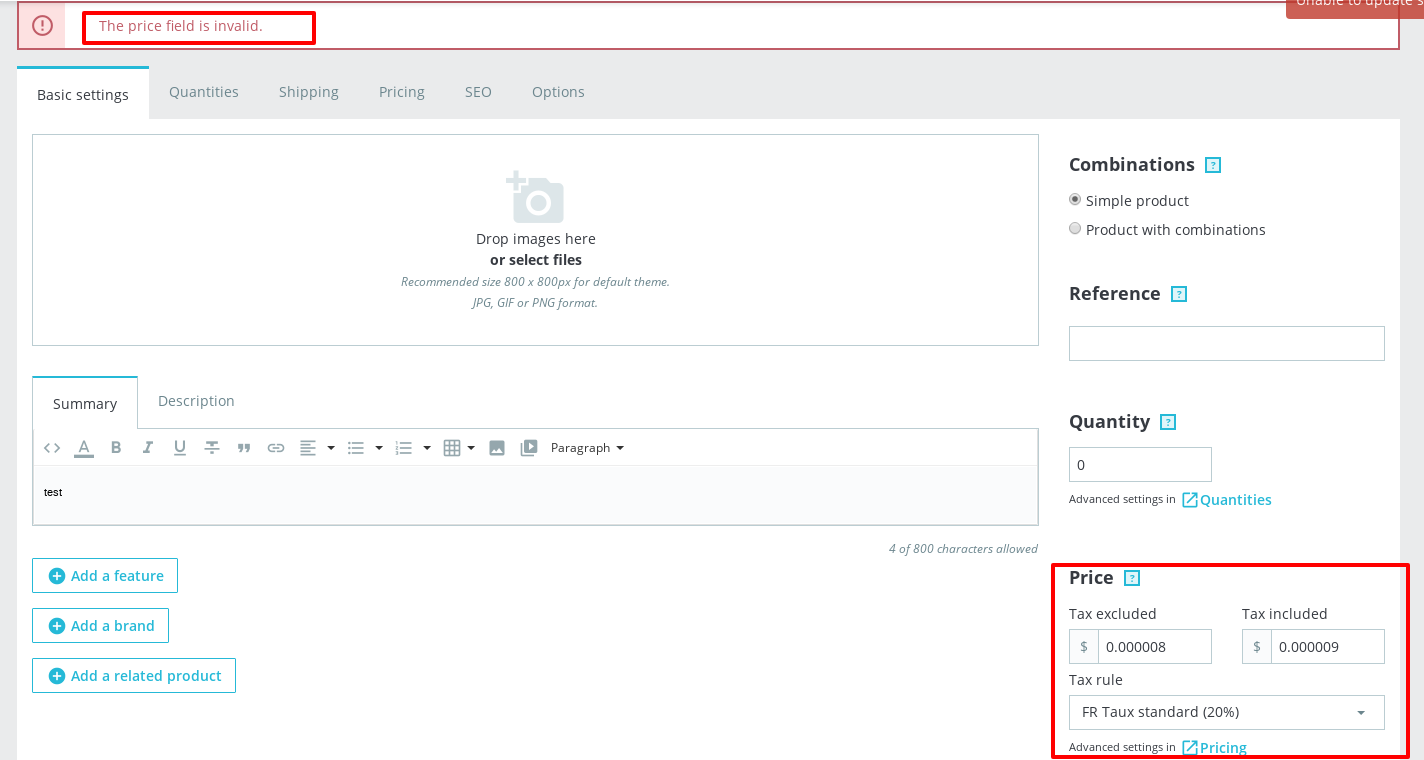Click the Price help icon
1424x760 pixels.
[1132, 578]
